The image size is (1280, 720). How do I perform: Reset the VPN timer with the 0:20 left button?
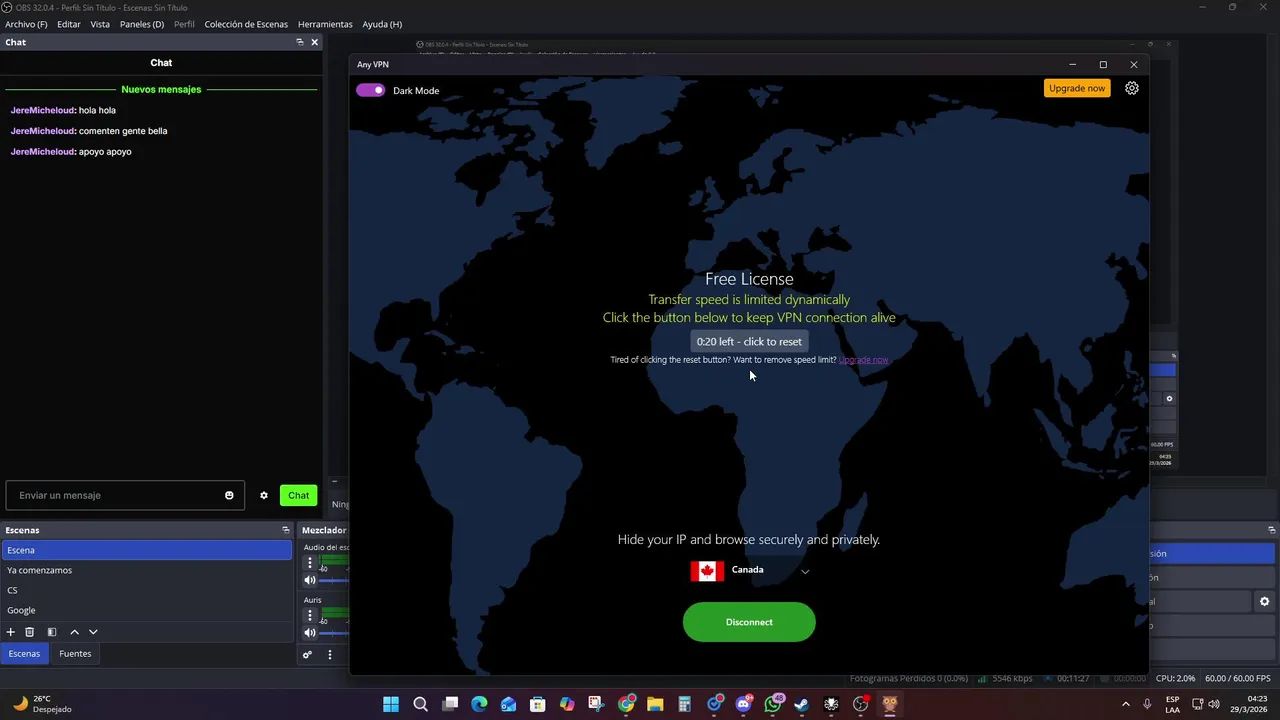pos(749,341)
